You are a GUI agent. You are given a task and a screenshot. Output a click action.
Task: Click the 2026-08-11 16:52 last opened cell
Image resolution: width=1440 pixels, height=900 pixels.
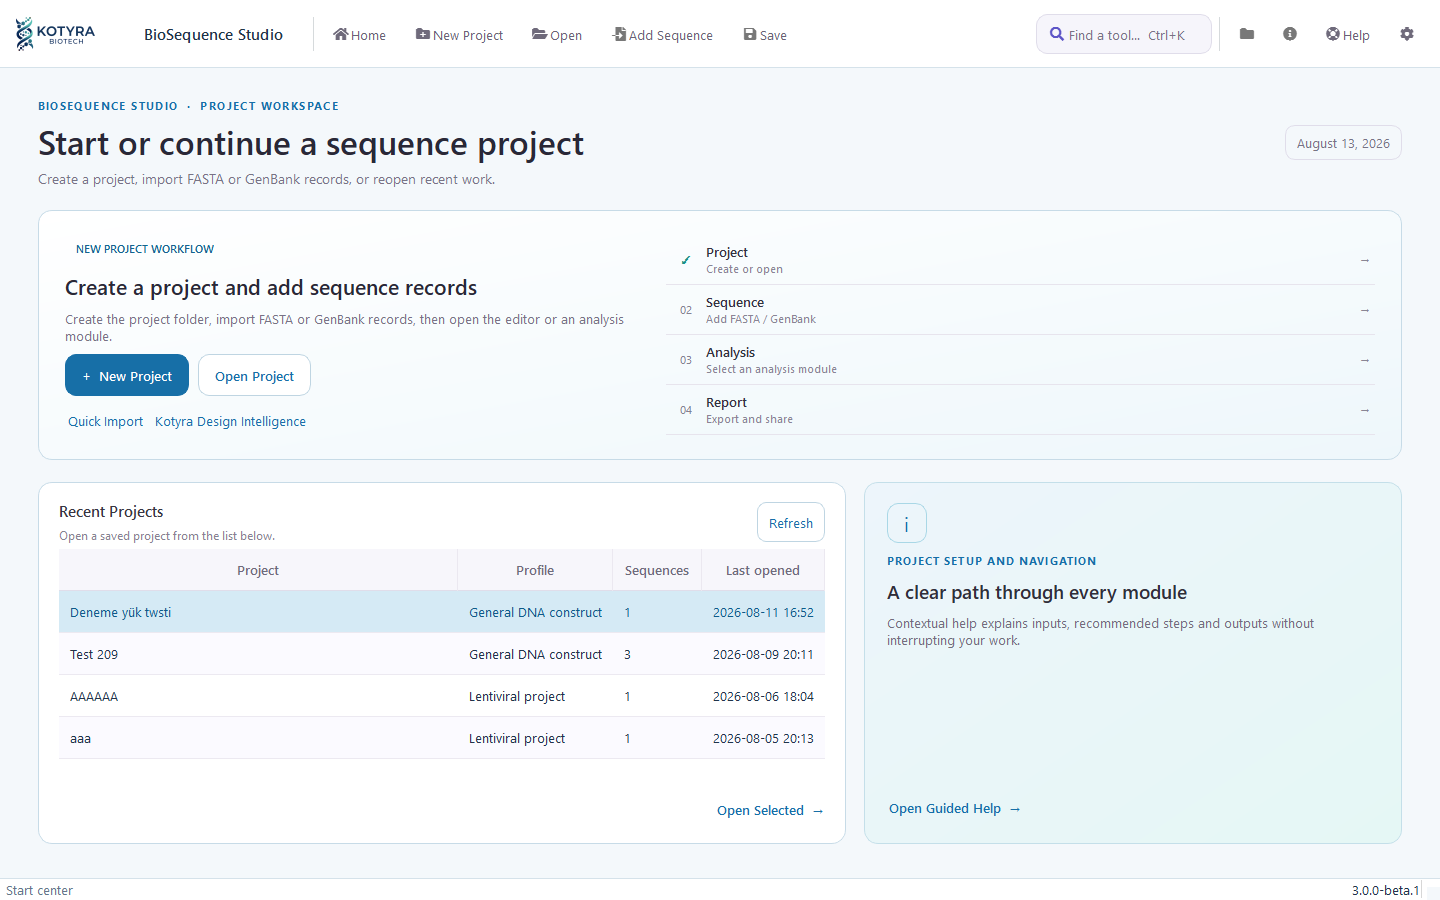coord(763,612)
